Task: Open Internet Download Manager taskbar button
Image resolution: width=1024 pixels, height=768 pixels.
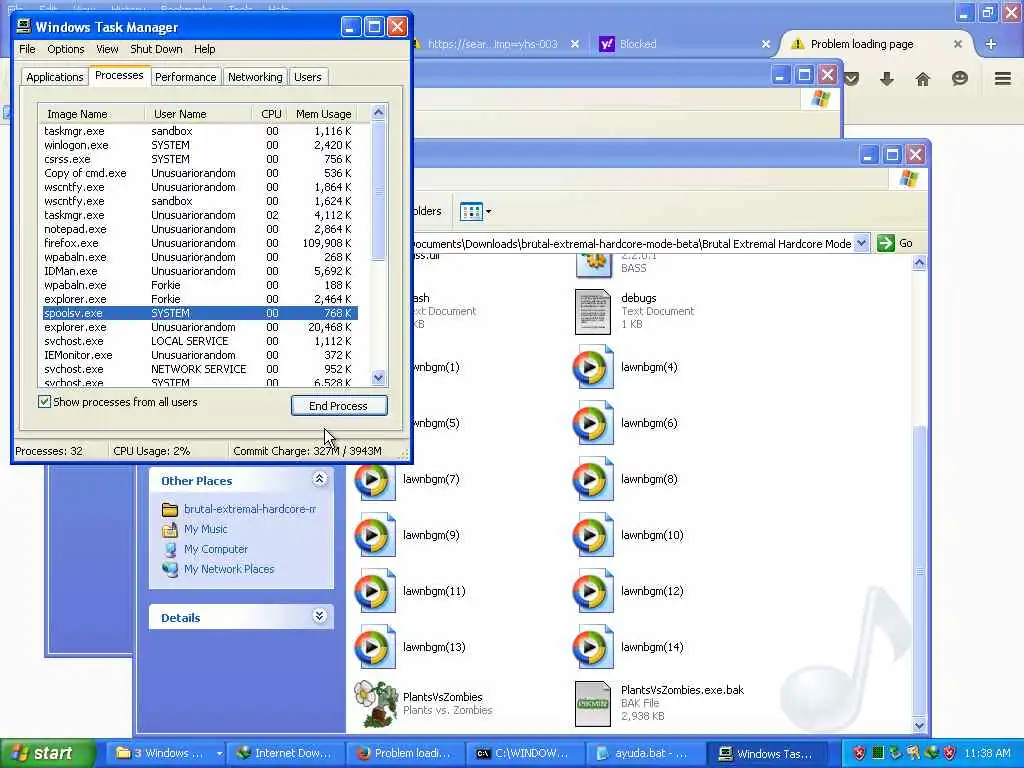Action: 285,754
